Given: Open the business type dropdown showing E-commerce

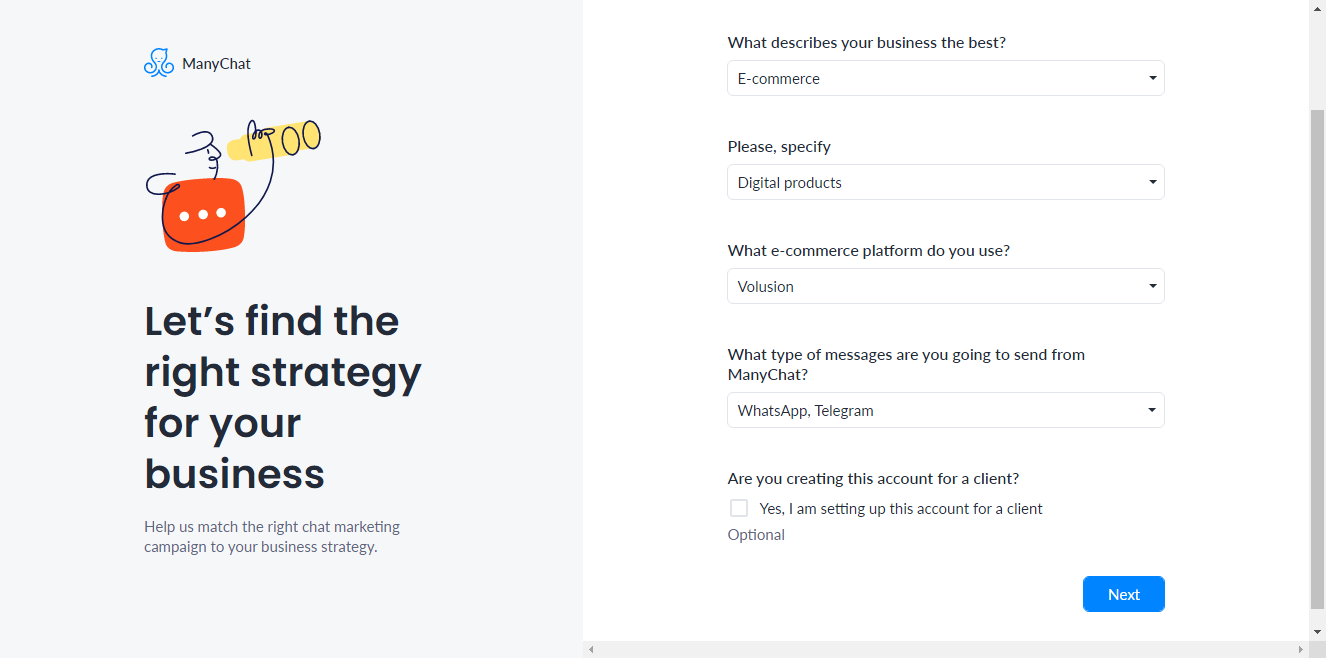Looking at the screenshot, I should [x=946, y=78].
